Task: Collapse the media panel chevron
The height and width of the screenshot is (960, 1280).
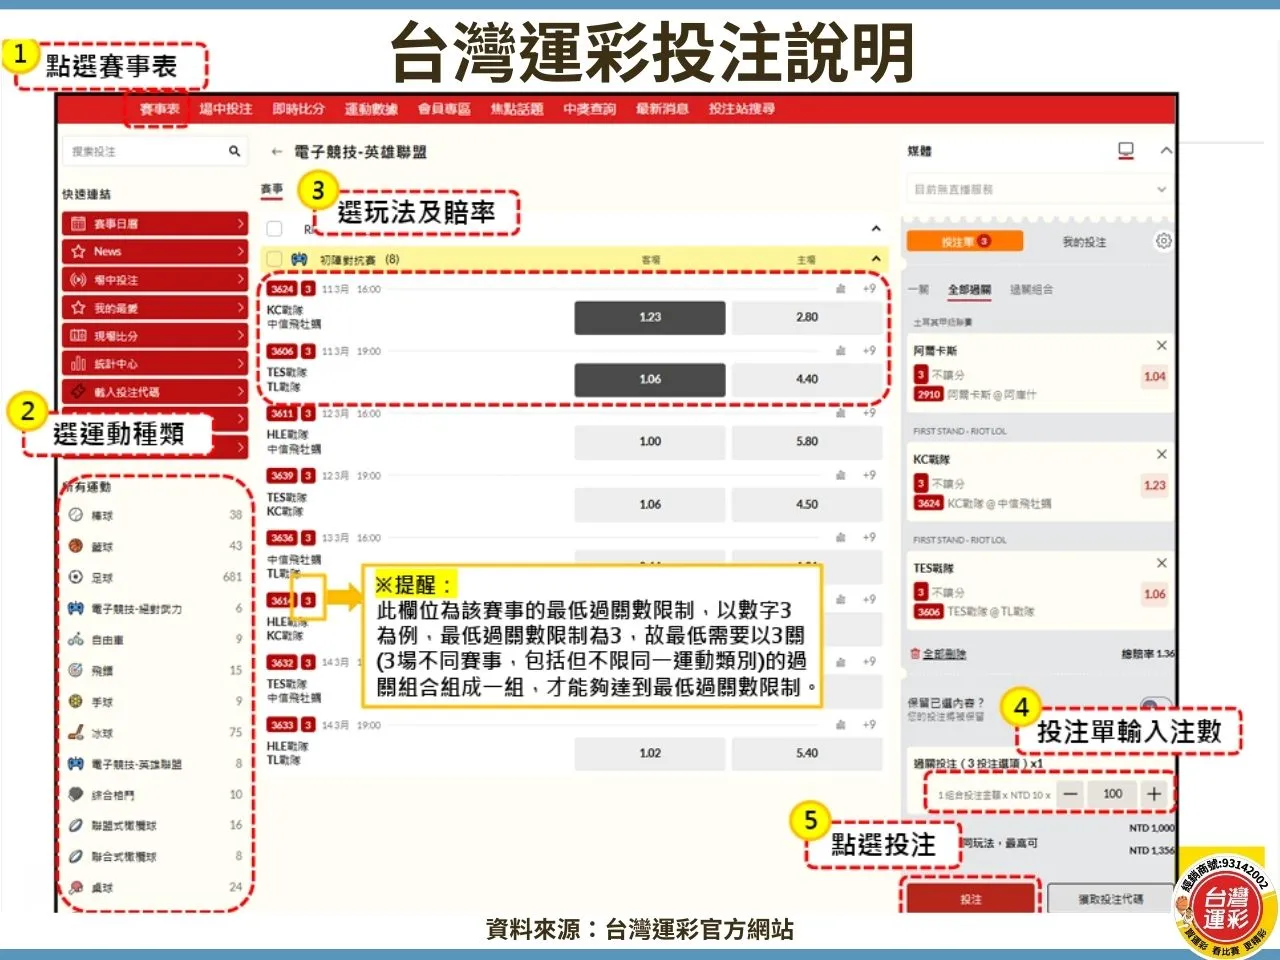Action: [x=1166, y=151]
